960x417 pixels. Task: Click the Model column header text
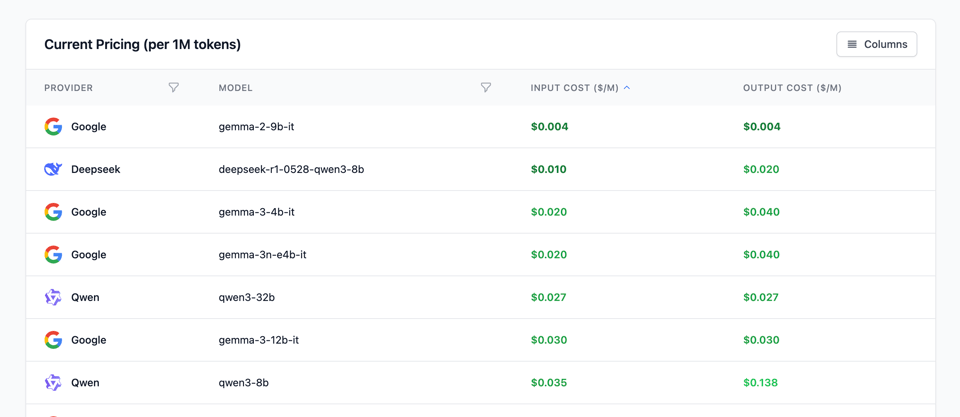(235, 88)
